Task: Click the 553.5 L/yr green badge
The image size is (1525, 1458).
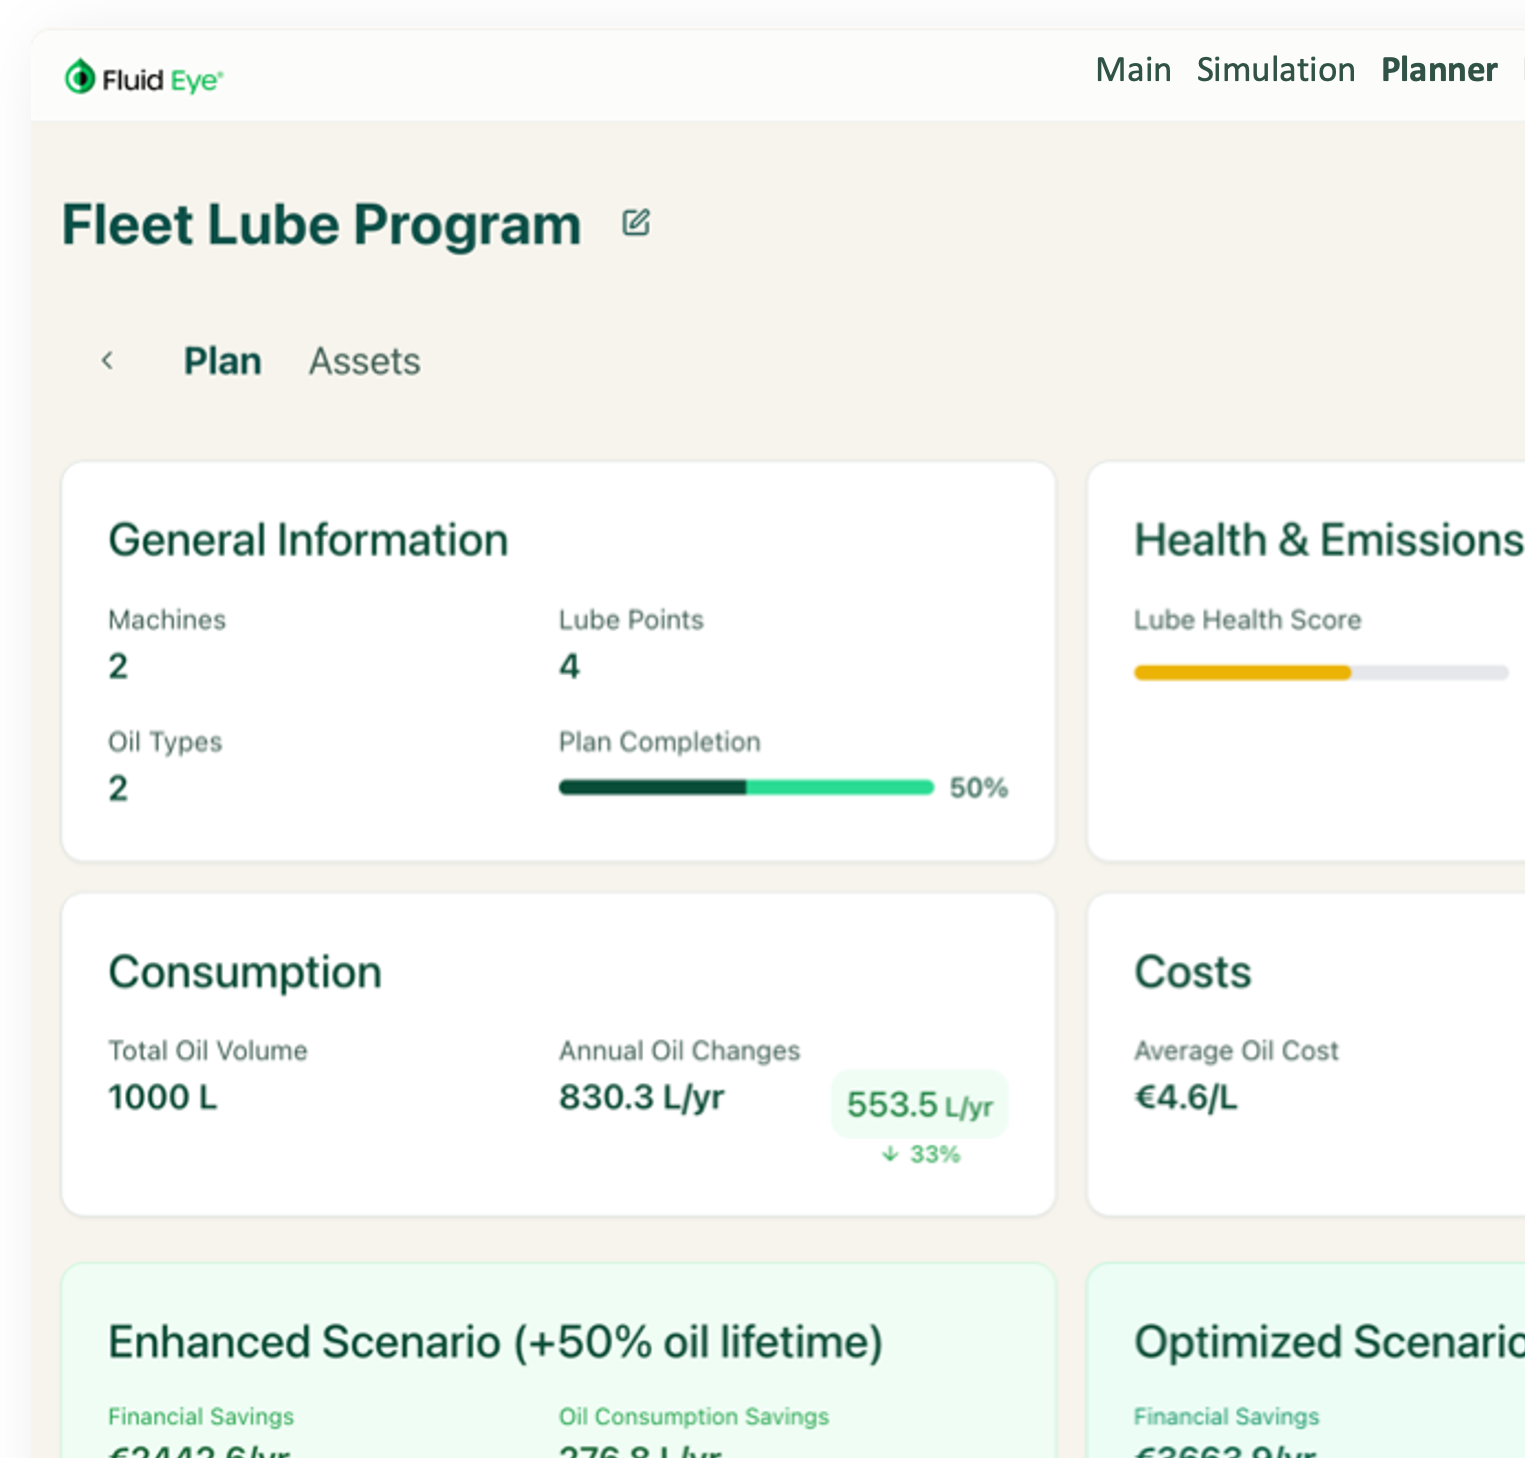Action: click(919, 1105)
